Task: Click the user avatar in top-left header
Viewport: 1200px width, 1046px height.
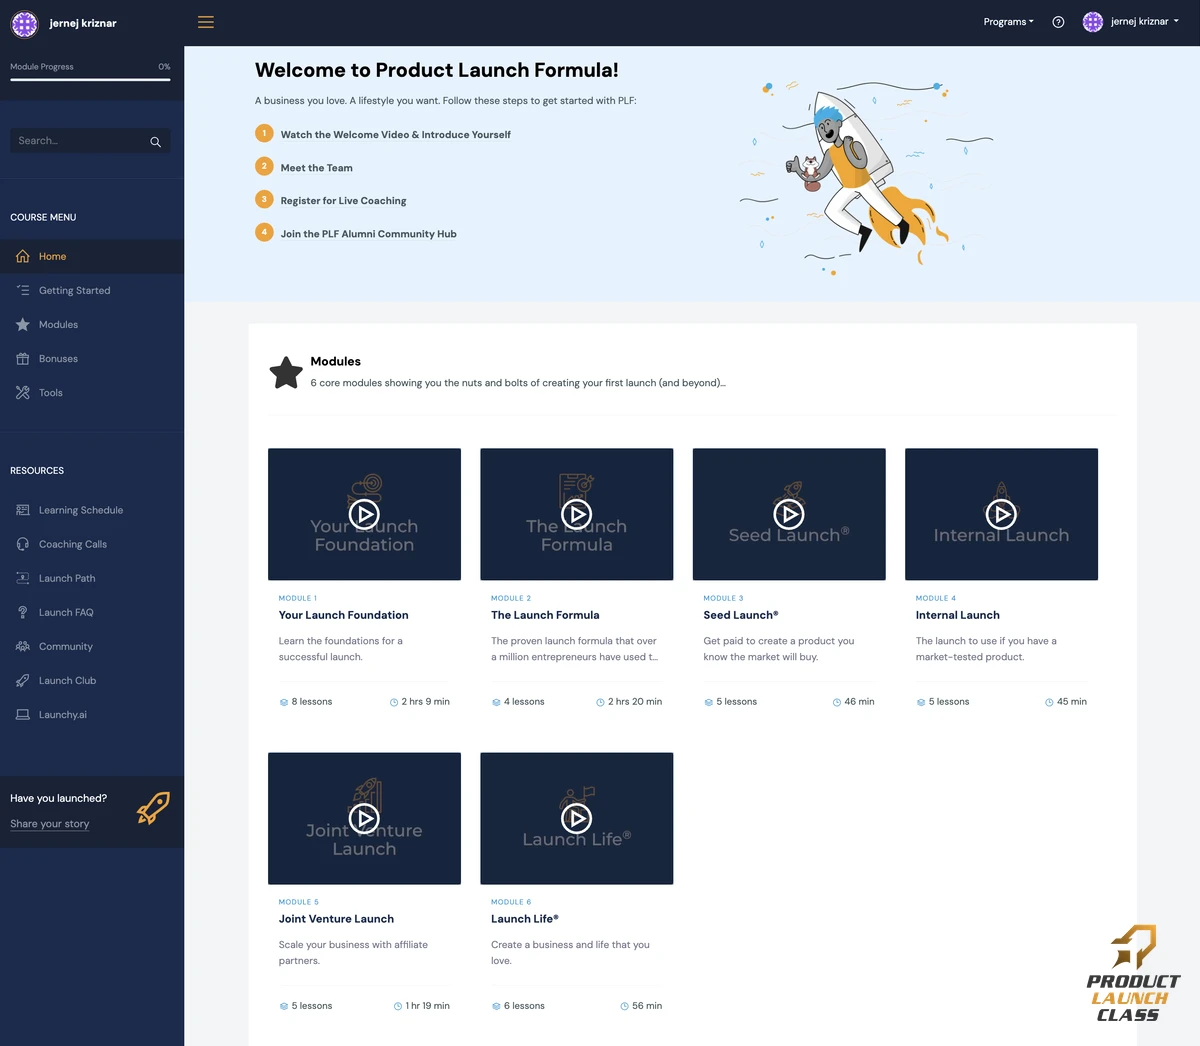Action: pos(24,22)
